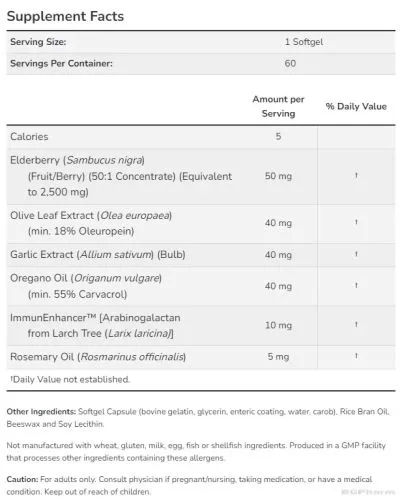400x499 pixels.
Task: Select the Rosemary Oil ingredient row
Action: (x=201, y=357)
